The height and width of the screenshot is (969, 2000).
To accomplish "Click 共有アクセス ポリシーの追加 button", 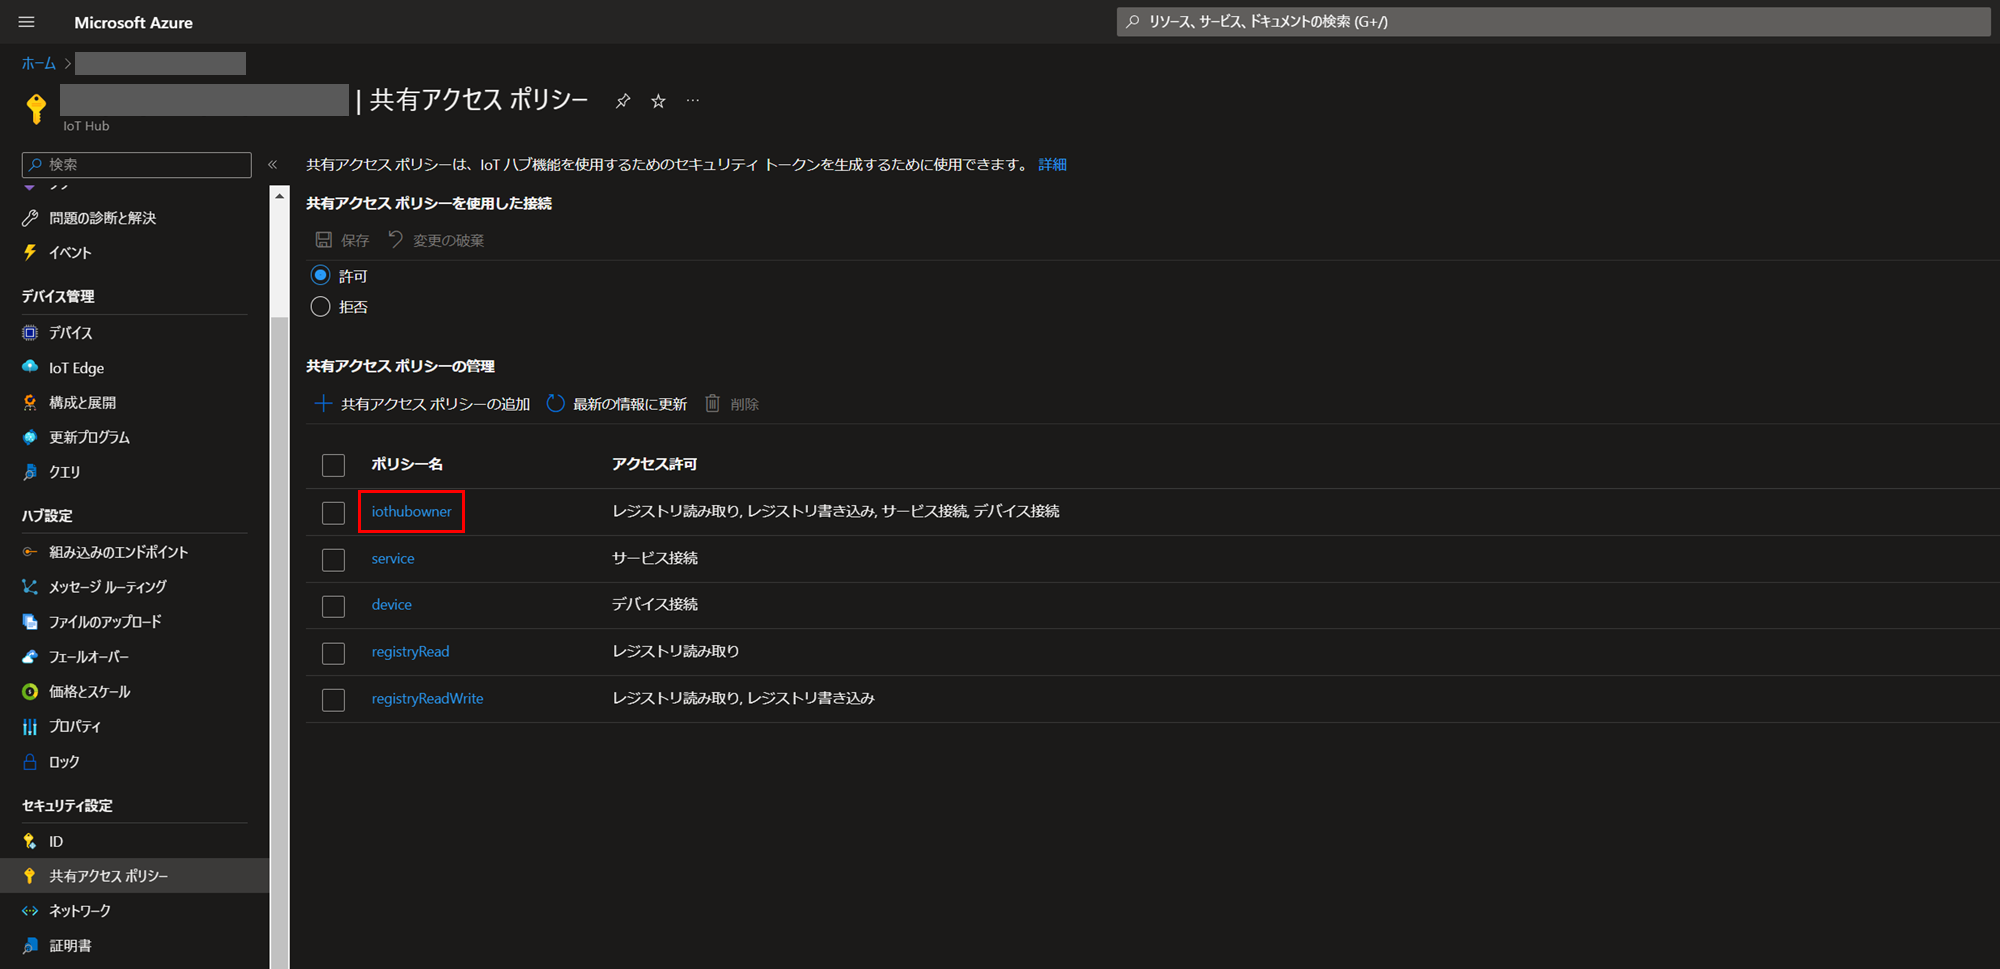I will 422,404.
